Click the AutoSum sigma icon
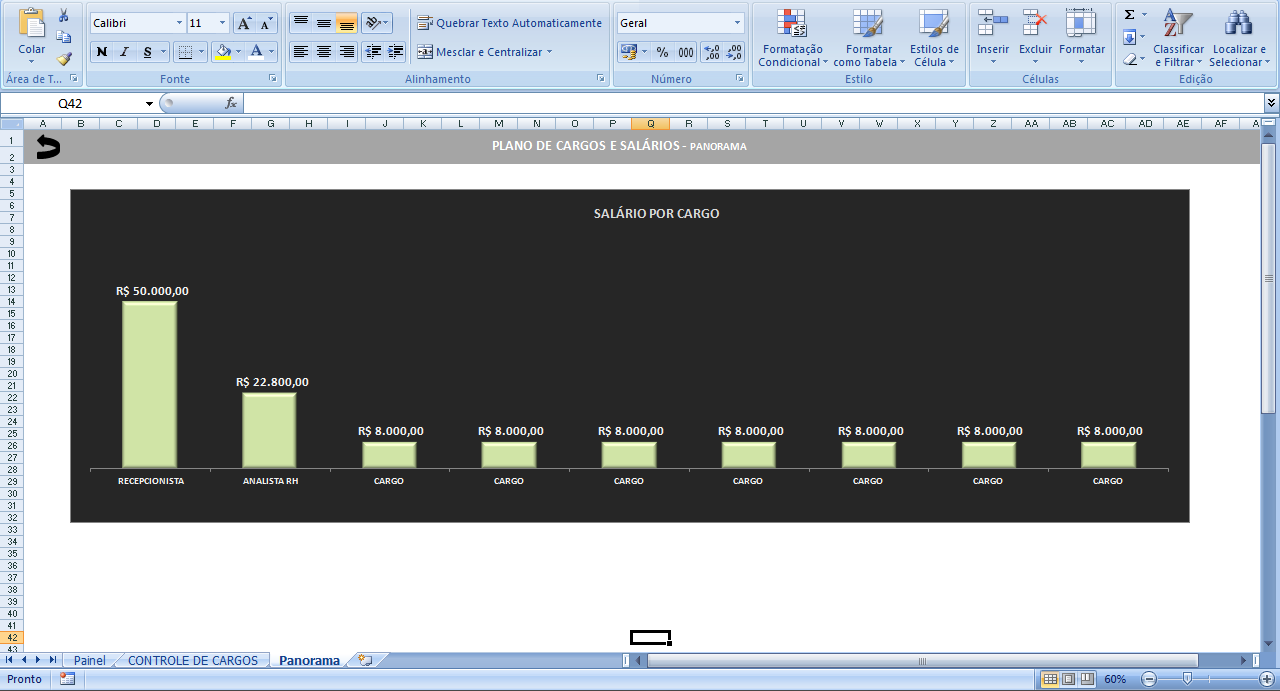Viewport: 1280px width, 691px height. [1129, 15]
